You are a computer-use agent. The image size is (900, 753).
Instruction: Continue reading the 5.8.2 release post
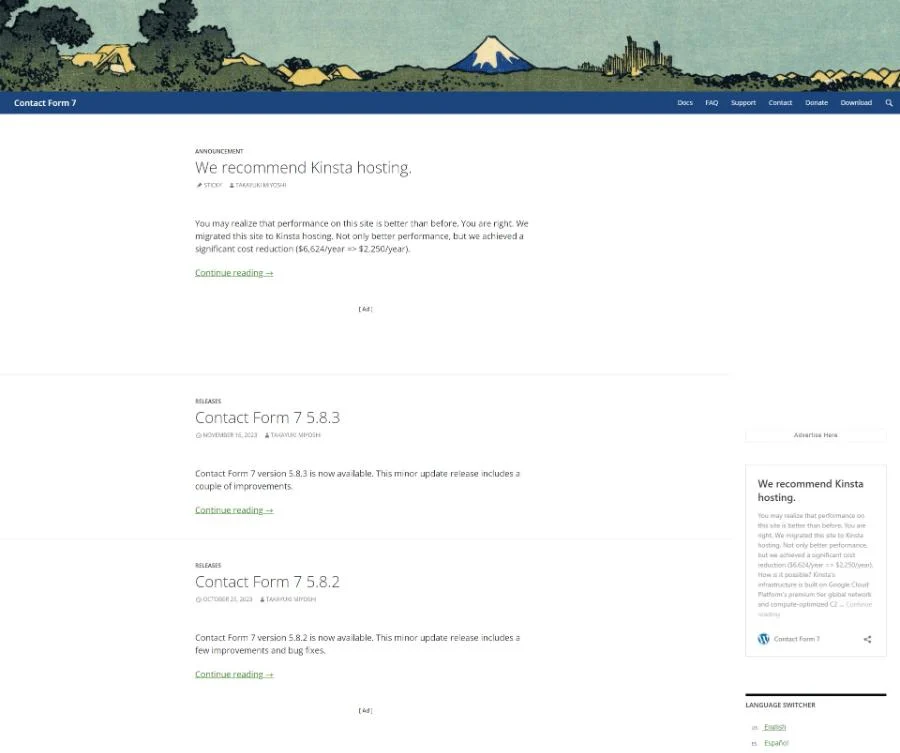[234, 674]
